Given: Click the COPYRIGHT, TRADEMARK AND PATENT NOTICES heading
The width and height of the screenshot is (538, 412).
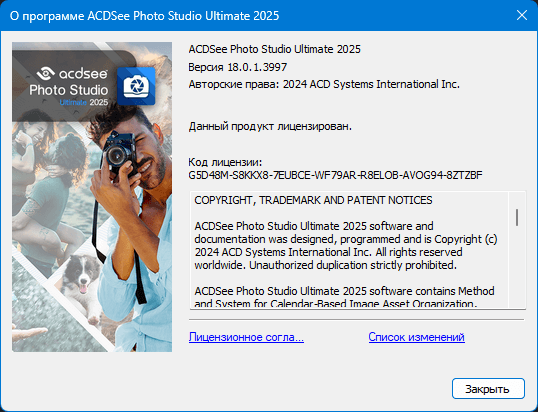Looking at the screenshot, I should [x=313, y=200].
